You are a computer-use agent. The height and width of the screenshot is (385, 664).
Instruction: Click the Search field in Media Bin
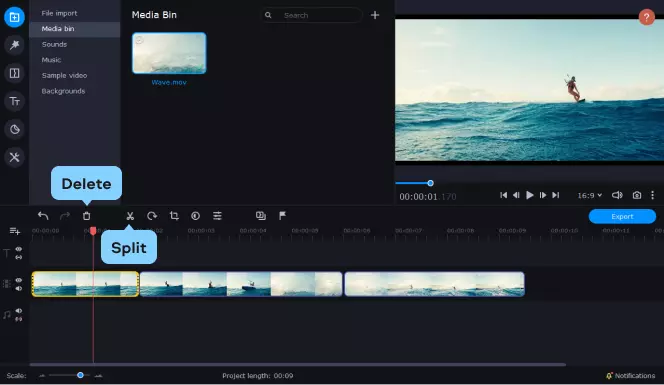312,15
